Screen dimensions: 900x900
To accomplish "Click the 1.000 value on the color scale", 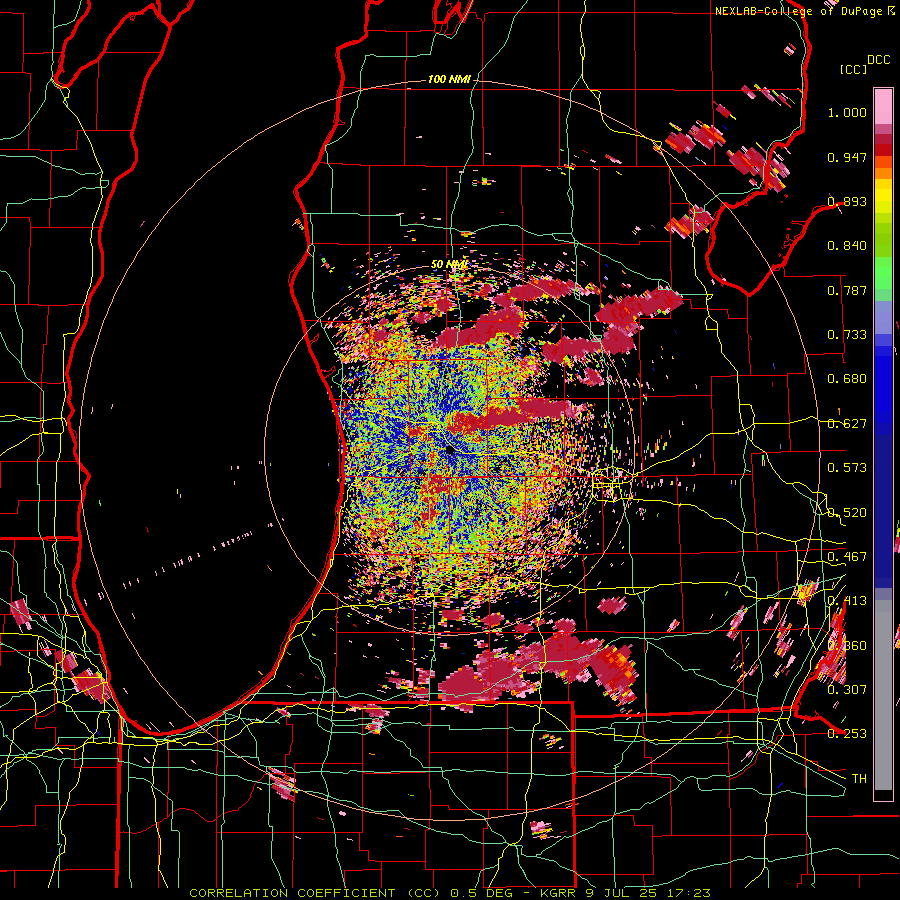I will 847,112.
